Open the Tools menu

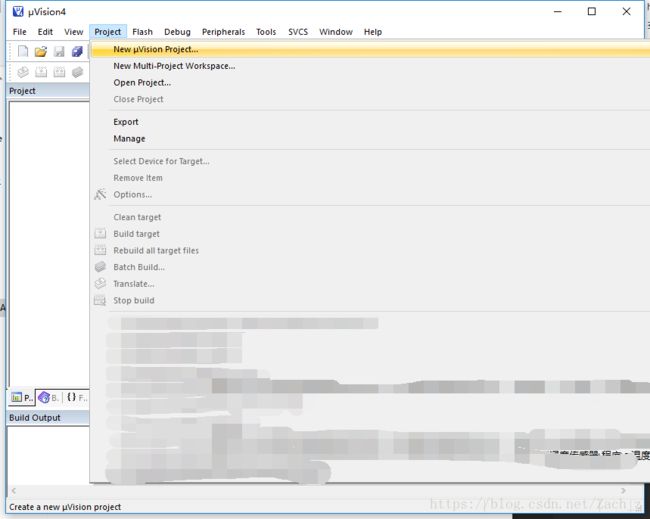(x=266, y=32)
